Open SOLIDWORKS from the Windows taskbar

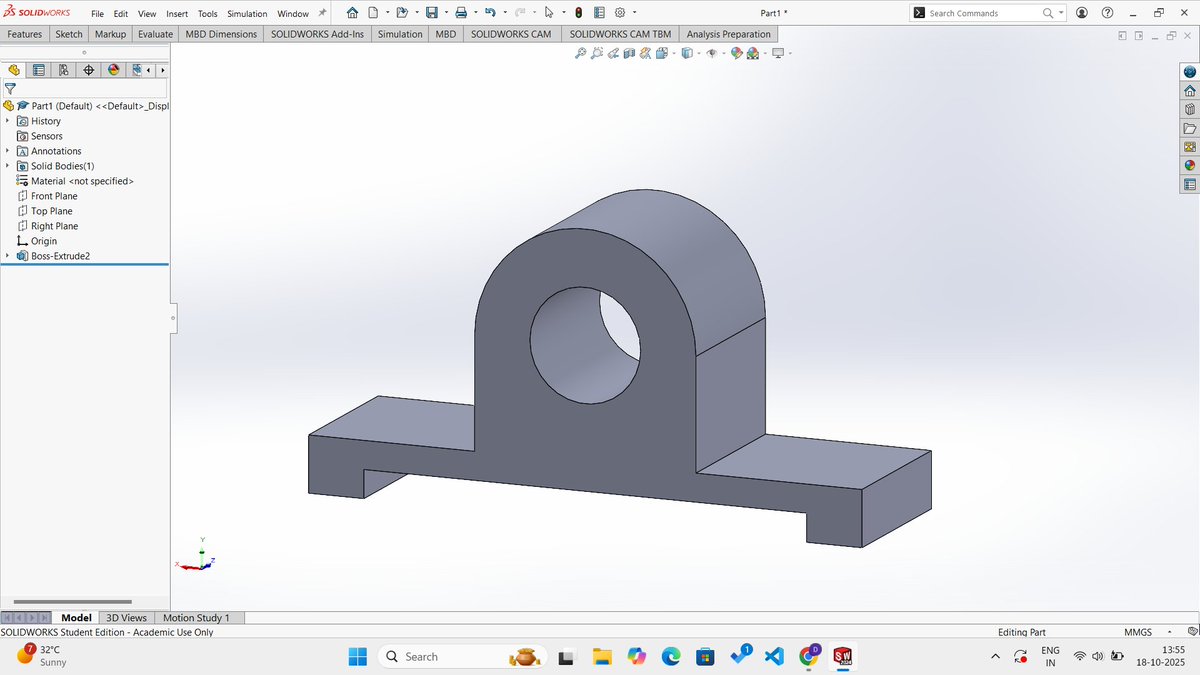pos(842,656)
